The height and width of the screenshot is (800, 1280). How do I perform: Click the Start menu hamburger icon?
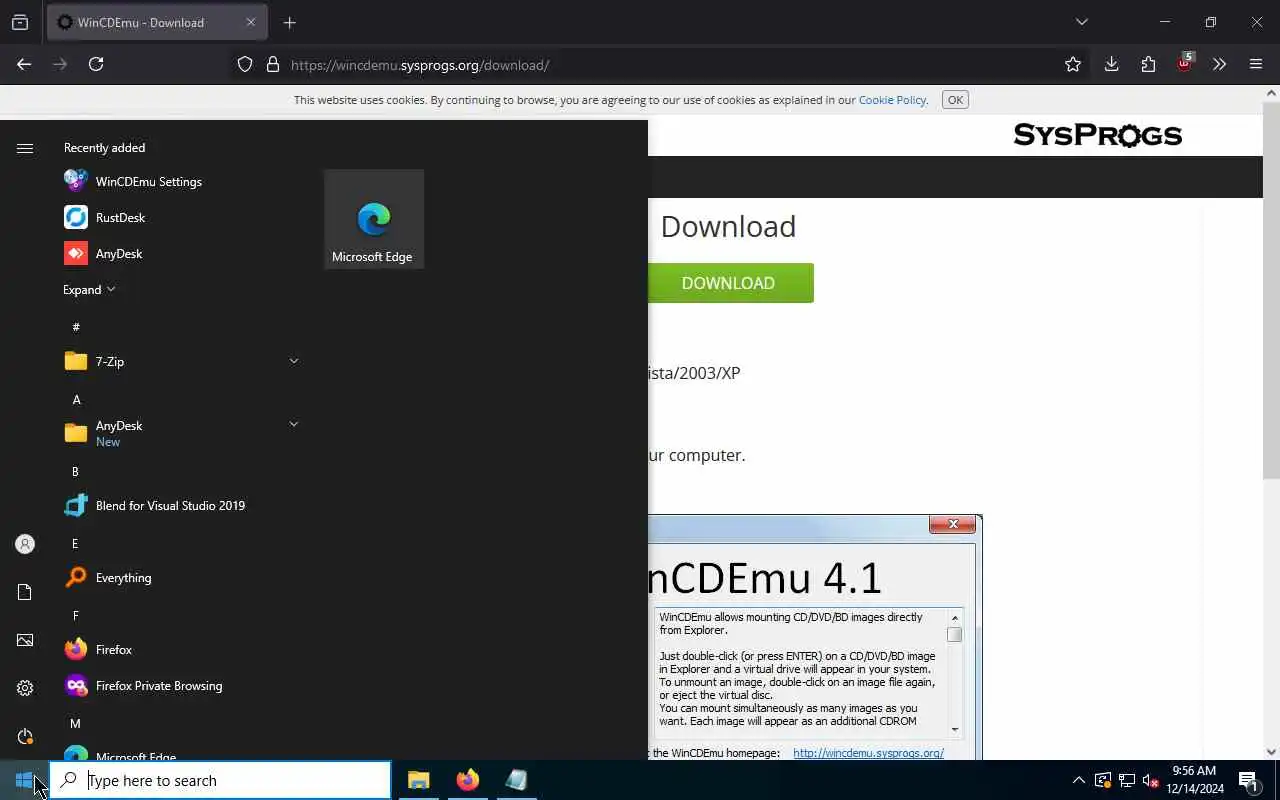click(x=25, y=148)
